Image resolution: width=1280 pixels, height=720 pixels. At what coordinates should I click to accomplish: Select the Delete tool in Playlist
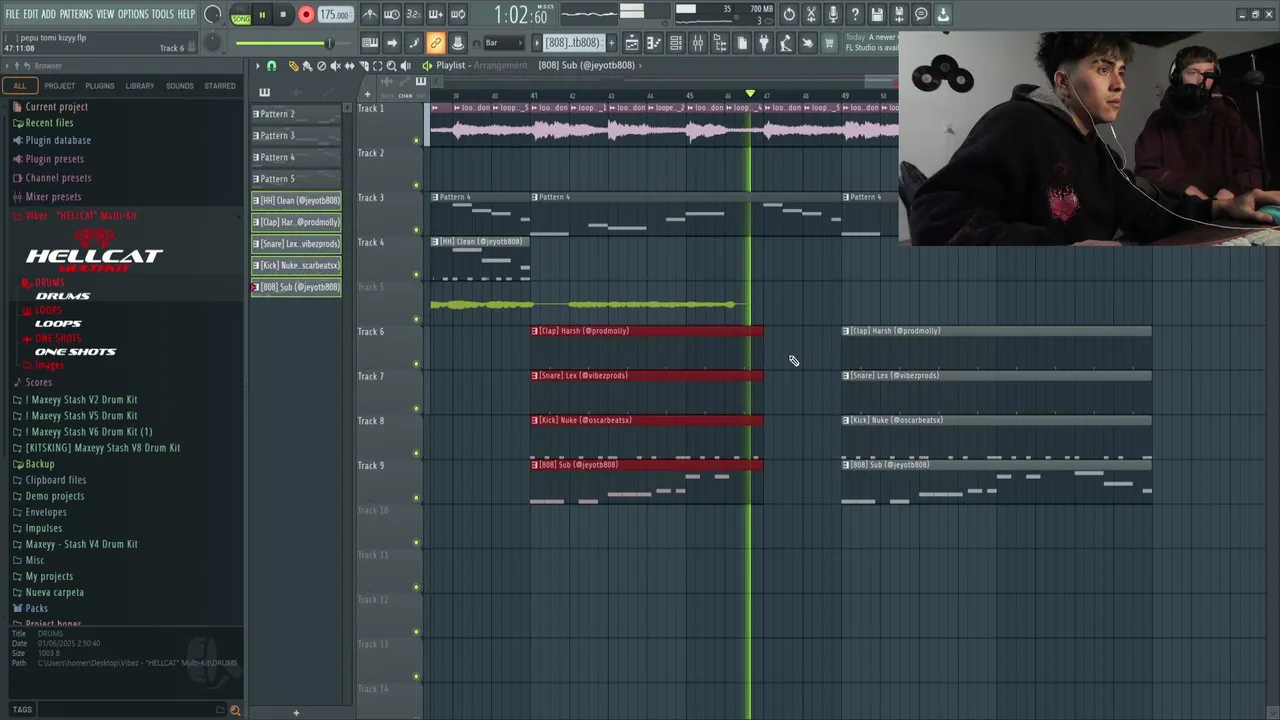coord(321,65)
